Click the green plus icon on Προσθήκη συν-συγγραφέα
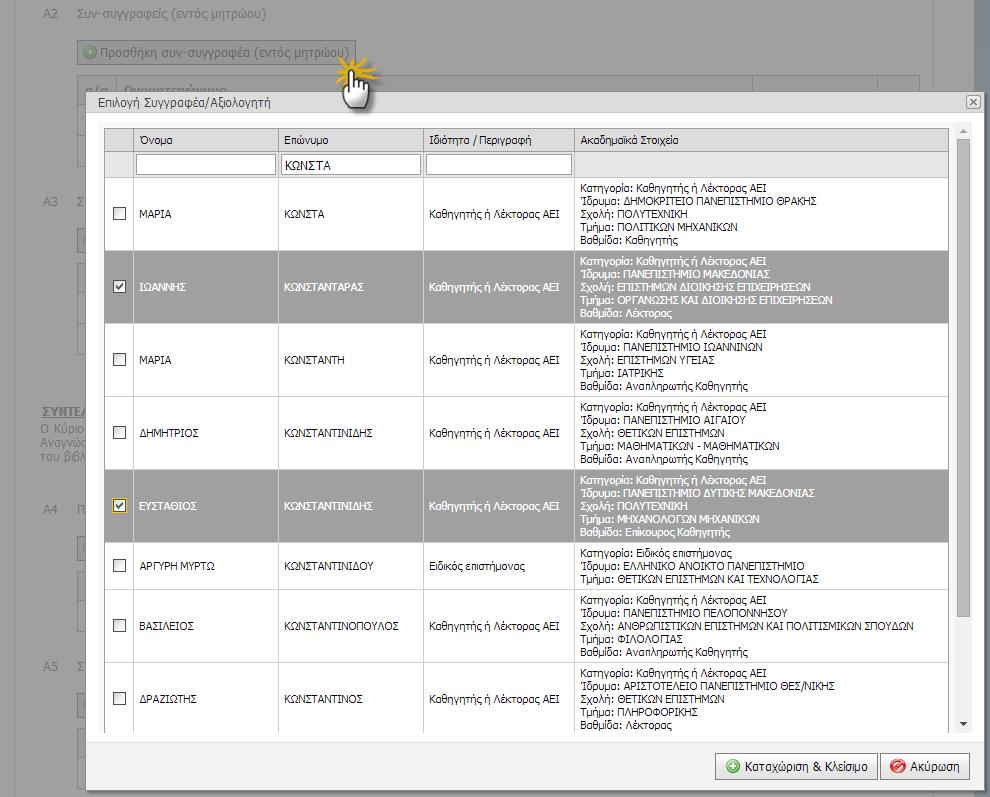The width and height of the screenshot is (990, 797). (90, 52)
